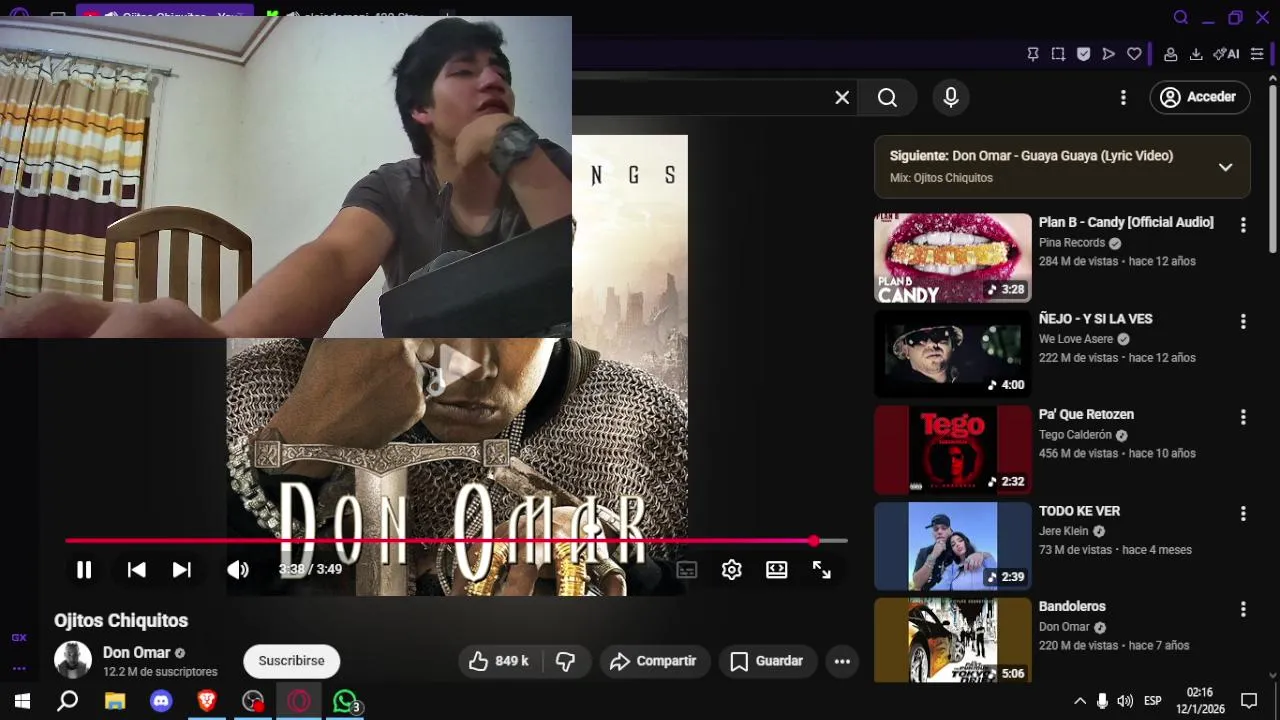This screenshot has height=720, width=1280.
Task: Open the Don Omar channel avatar
Action: (x=73, y=660)
